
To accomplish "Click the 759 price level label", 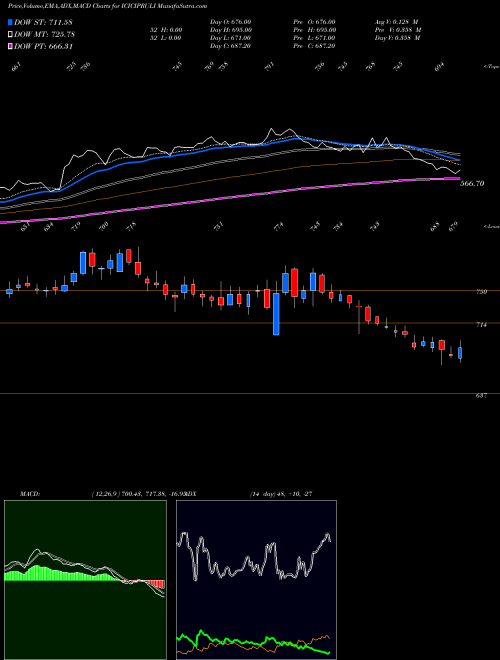I will tap(481, 291).
